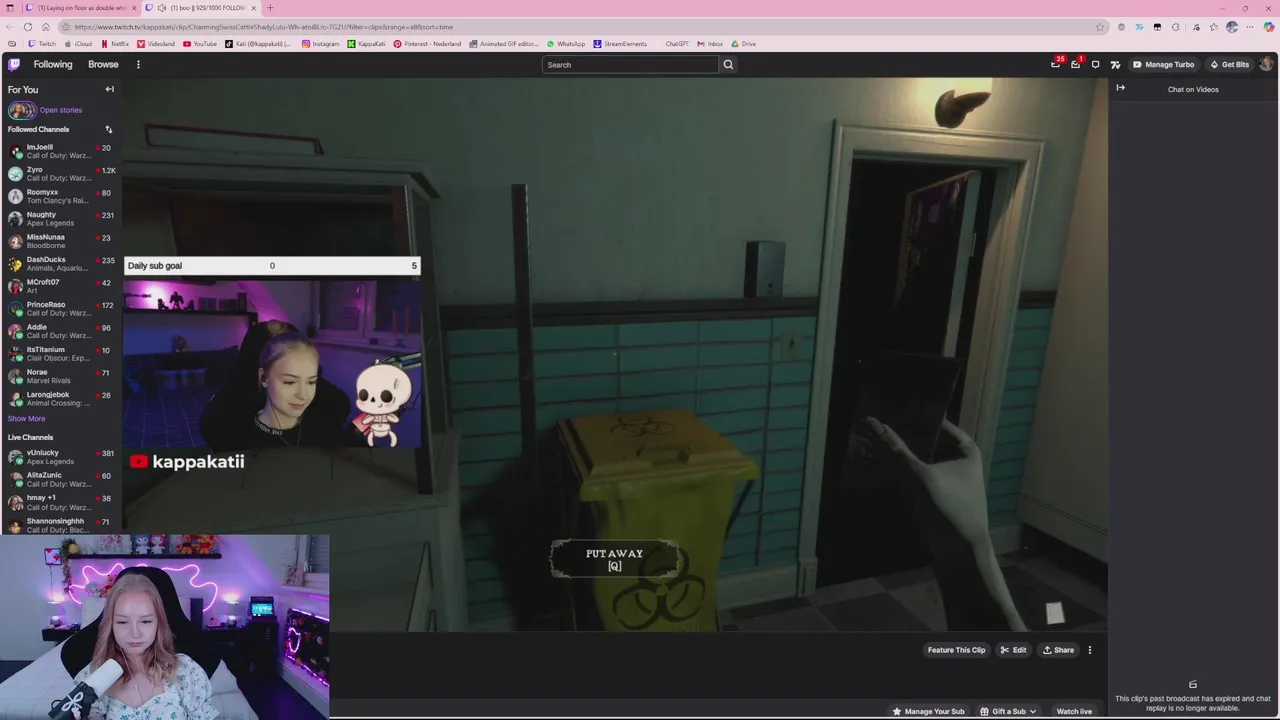
Task: Click Manage Turbo button
Action: point(1164,64)
